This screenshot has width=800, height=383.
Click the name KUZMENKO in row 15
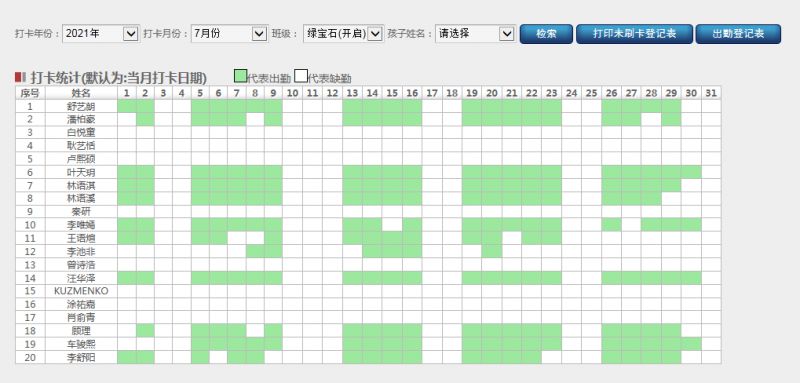click(x=81, y=291)
